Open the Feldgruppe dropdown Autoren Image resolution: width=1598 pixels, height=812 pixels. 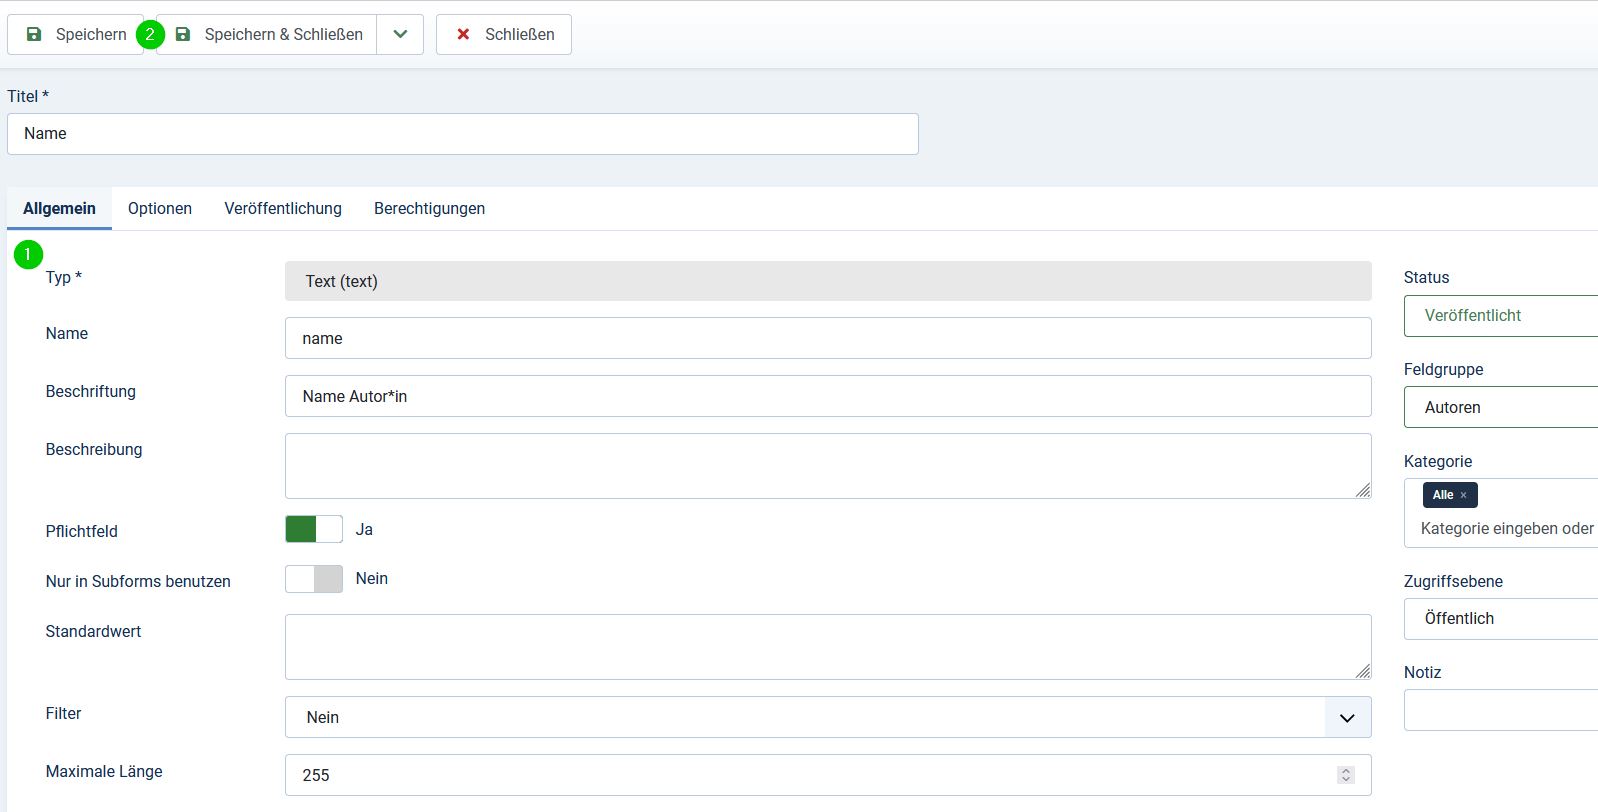click(x=1500, y=407)
